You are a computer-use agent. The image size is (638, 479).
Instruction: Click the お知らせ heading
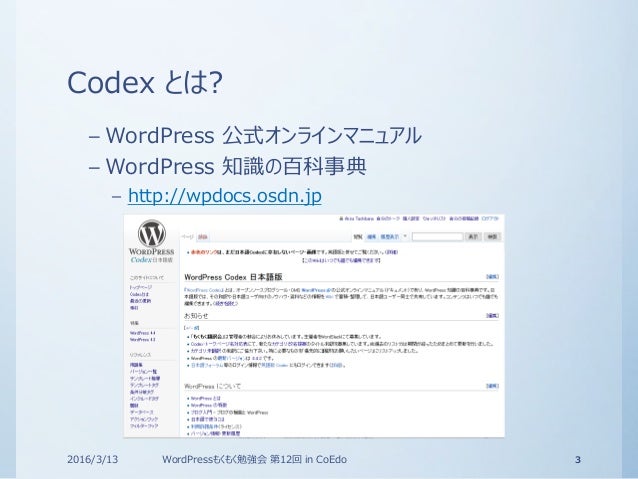coord(196,316)
